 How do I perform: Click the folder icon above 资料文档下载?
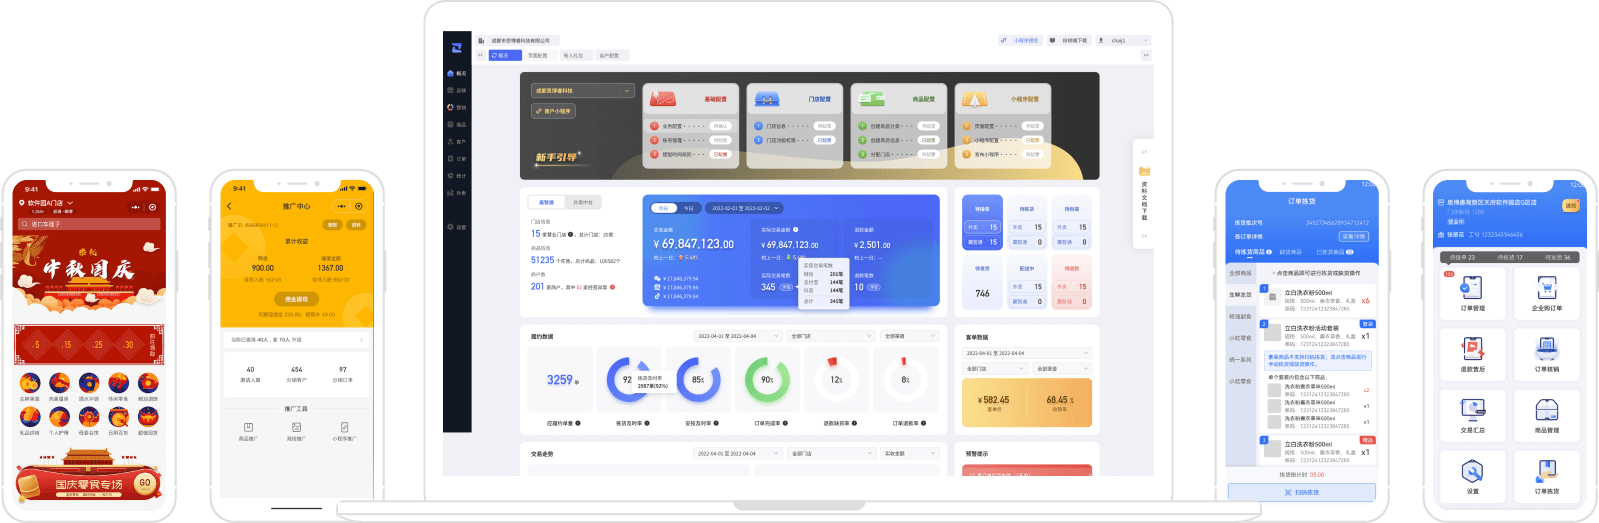tap(1145, 171)
